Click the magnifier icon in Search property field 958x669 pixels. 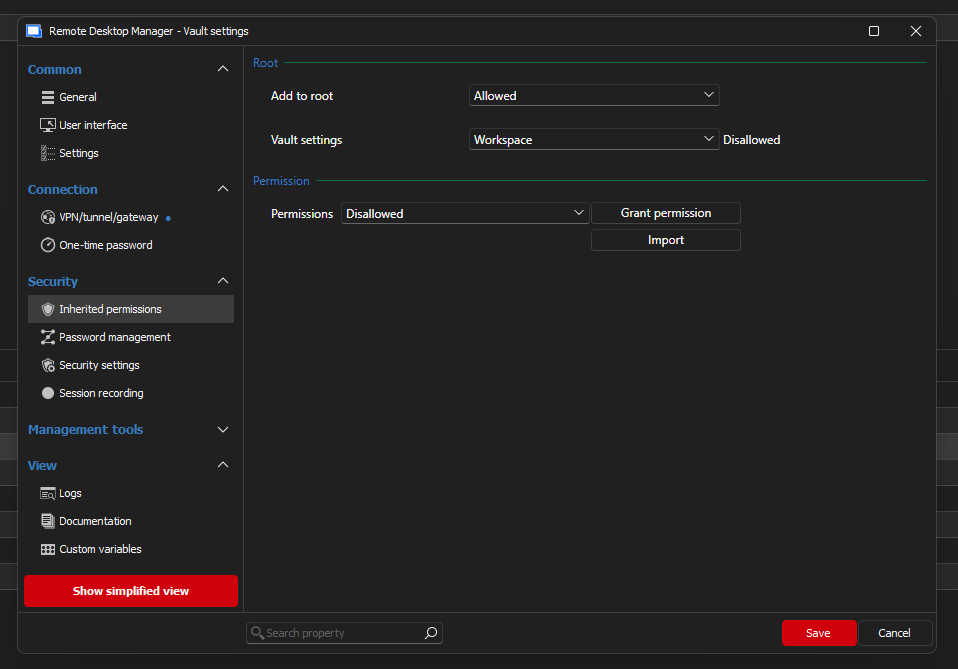click(257, 633)
